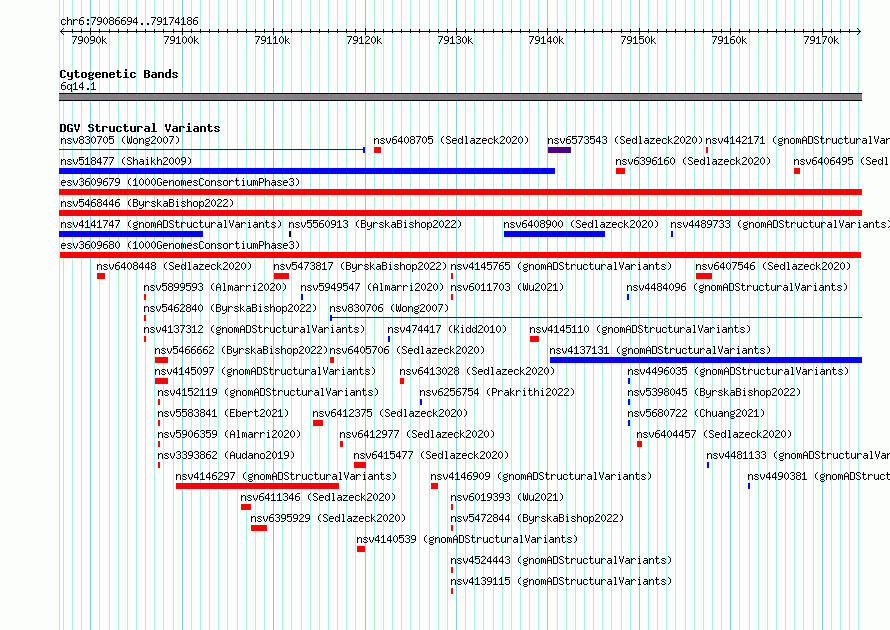This screenshot has width=890, height=630.
Task: Click esv3609680 variant label
Action: point(180,245)
